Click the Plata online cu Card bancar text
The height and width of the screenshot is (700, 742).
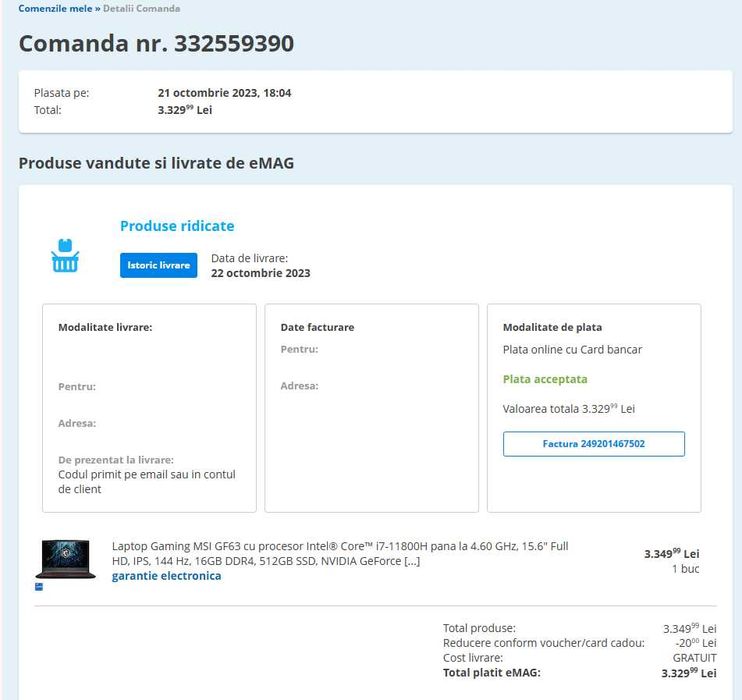(572, 350)
